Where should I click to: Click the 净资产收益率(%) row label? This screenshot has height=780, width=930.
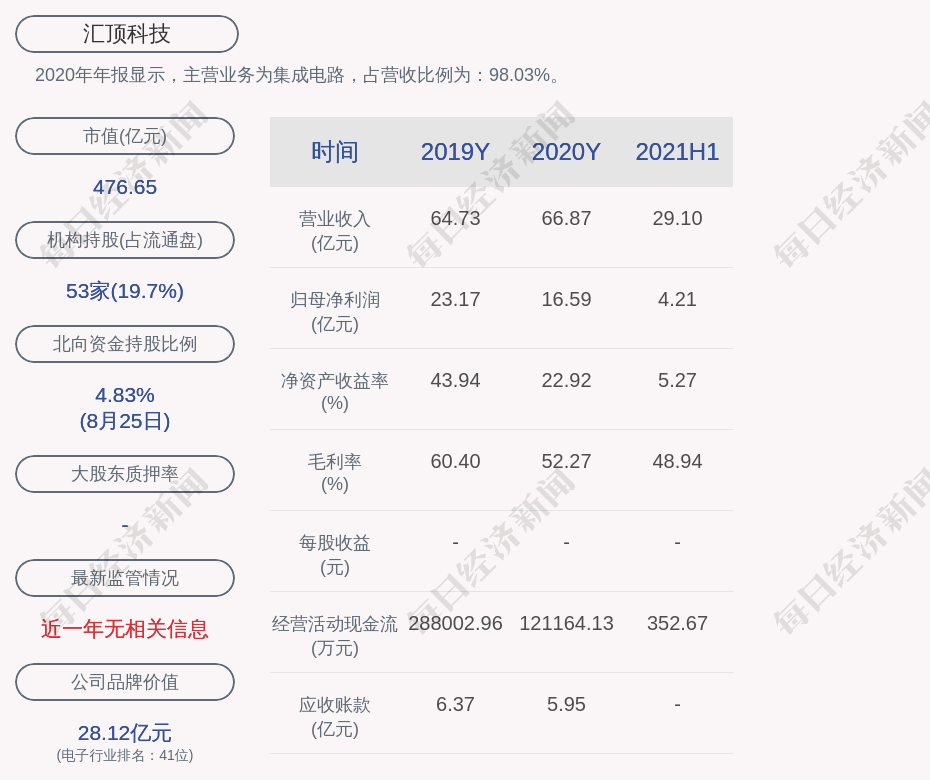335,392
